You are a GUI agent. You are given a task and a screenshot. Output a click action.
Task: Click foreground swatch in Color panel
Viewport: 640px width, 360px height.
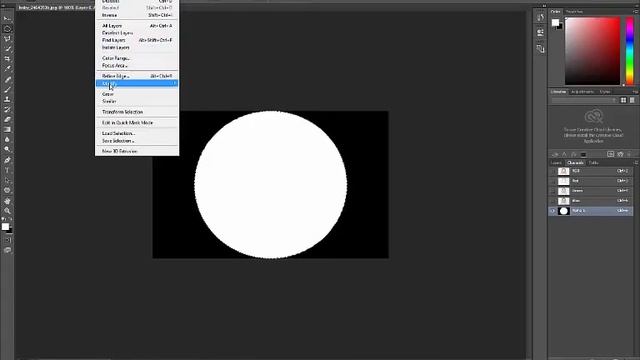pos(555,23)
